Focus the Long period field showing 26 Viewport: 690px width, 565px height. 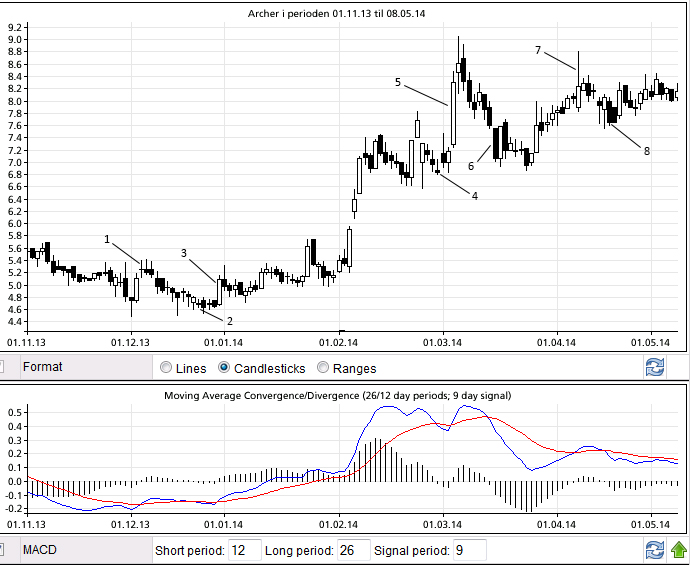352,550
